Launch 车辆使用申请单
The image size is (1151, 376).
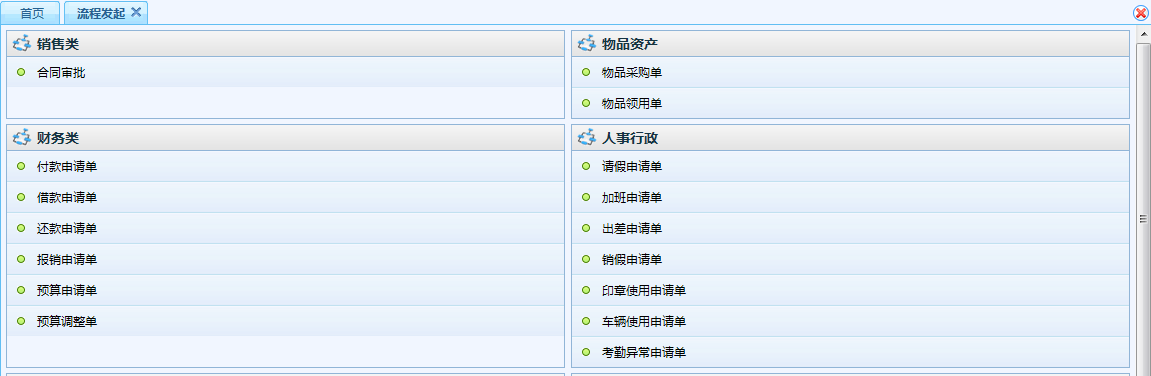644,321
